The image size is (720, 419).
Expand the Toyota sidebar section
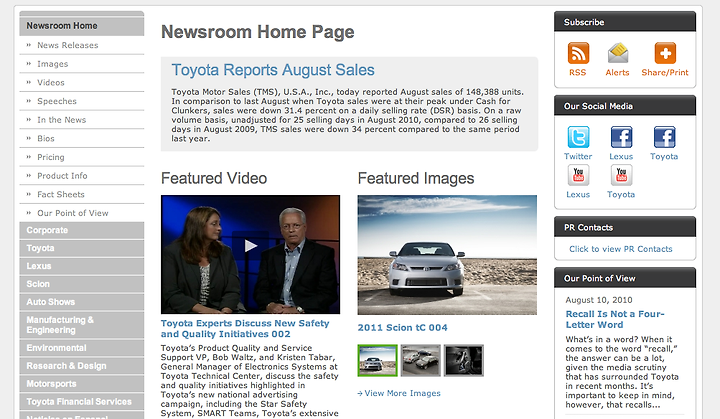point(82,248)
